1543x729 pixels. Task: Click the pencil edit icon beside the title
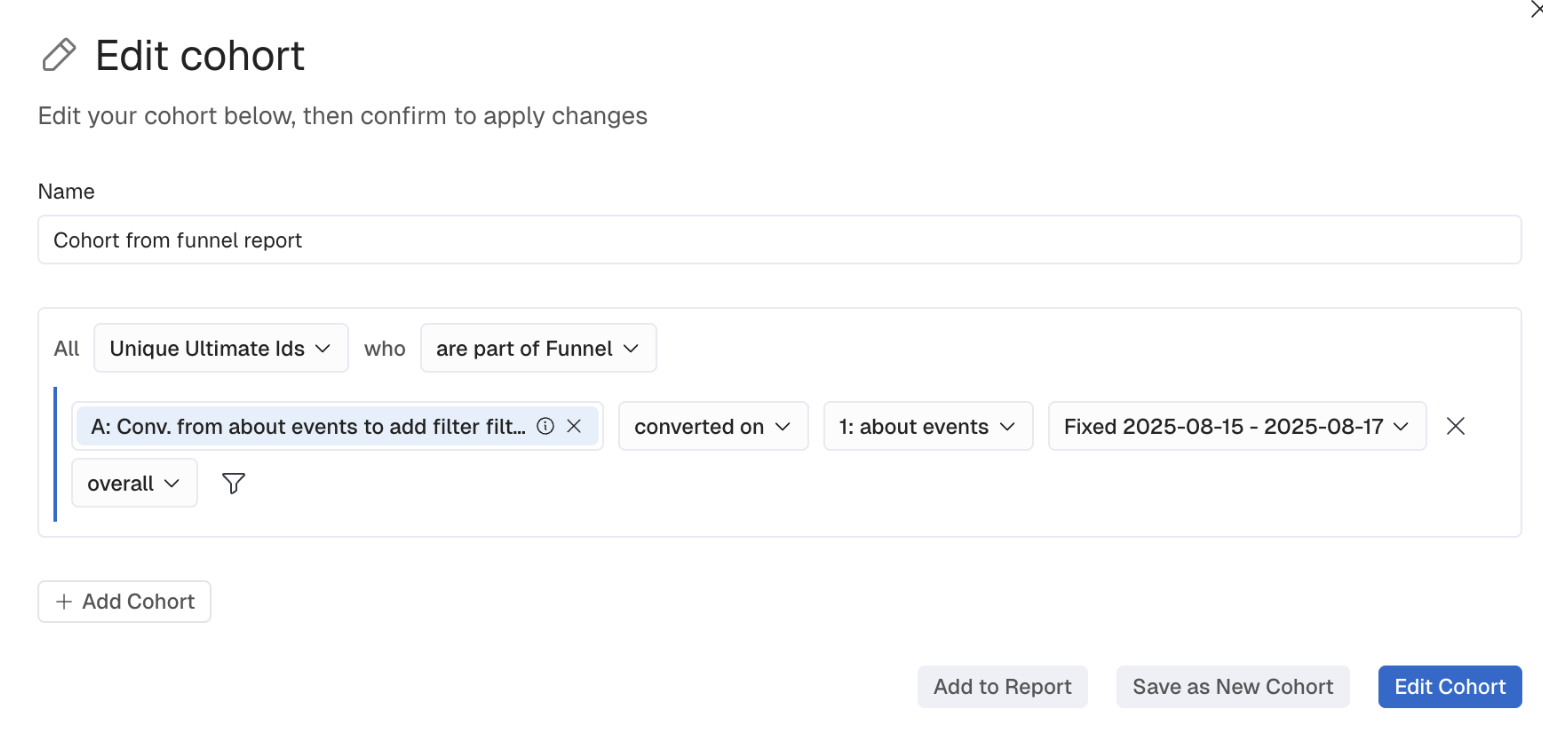(59, 55)
